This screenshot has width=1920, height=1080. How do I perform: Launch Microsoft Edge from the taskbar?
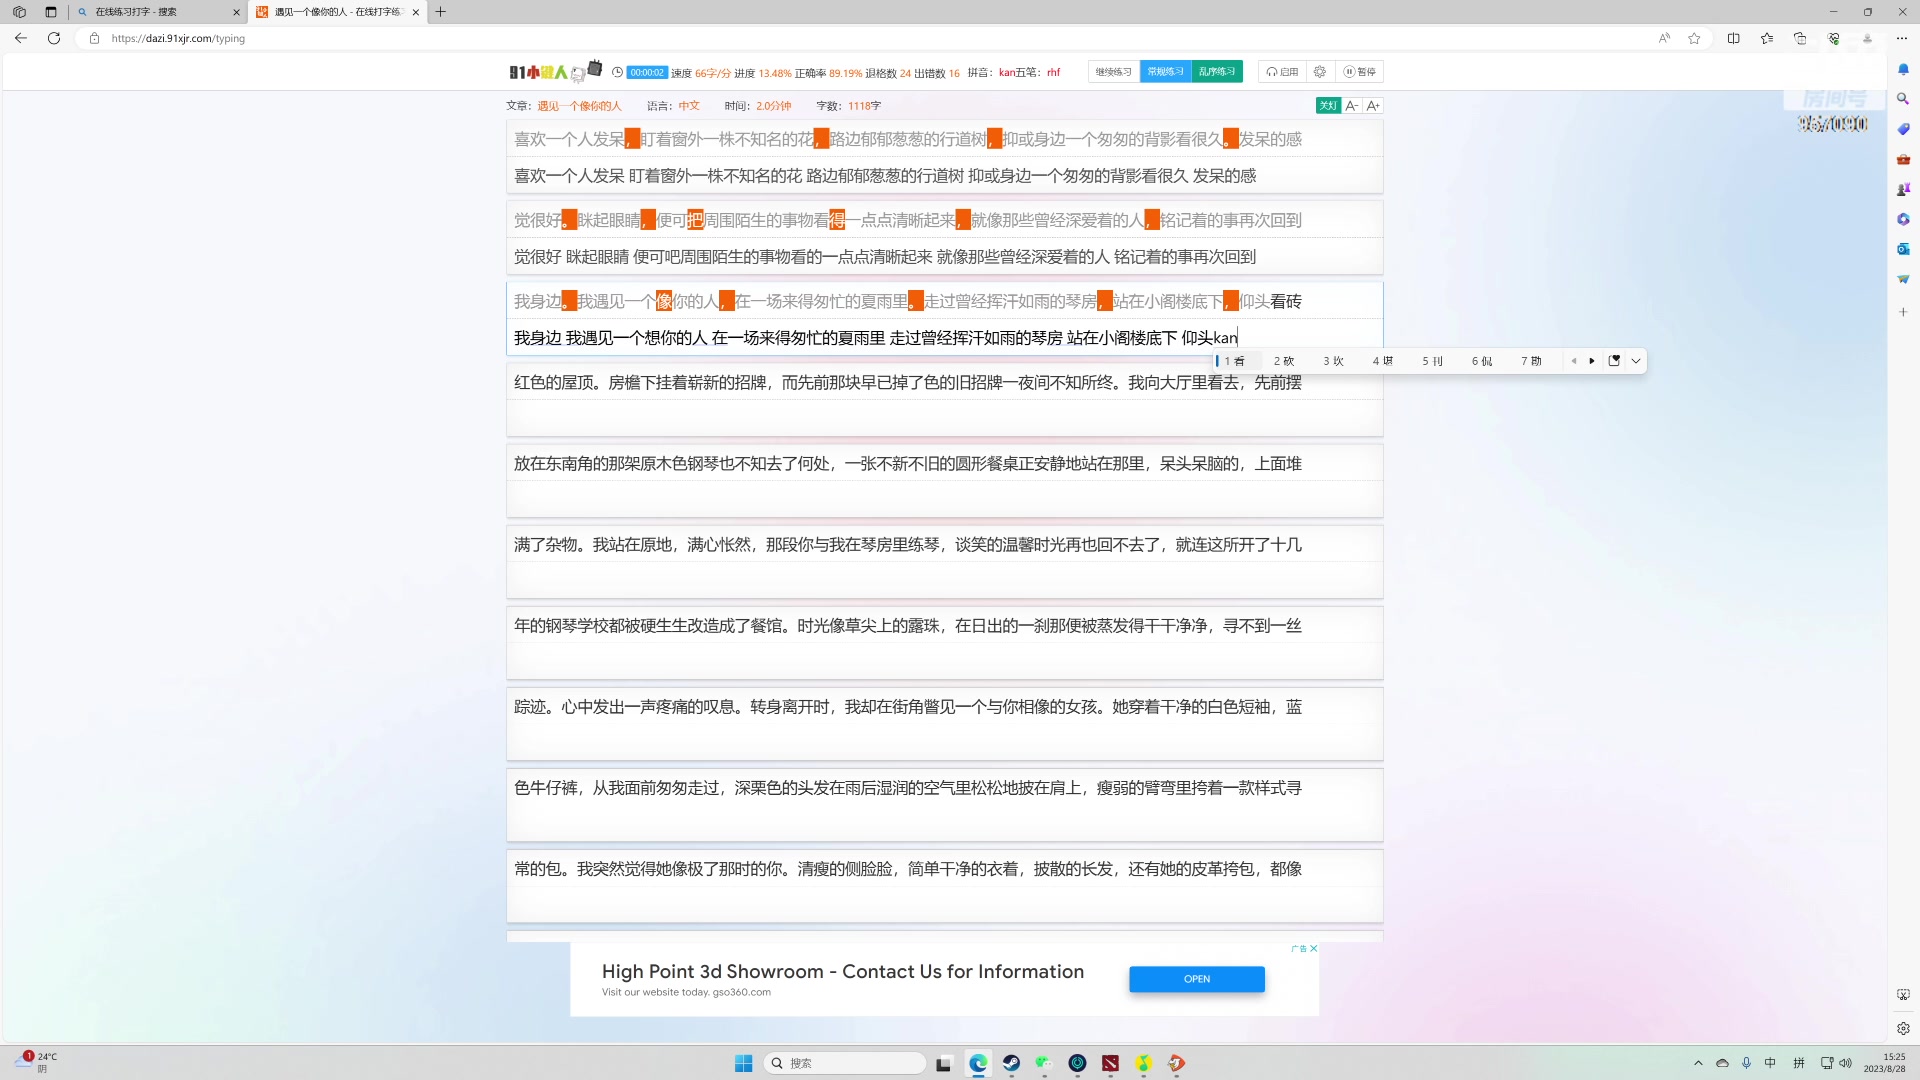click(977, 1063)
